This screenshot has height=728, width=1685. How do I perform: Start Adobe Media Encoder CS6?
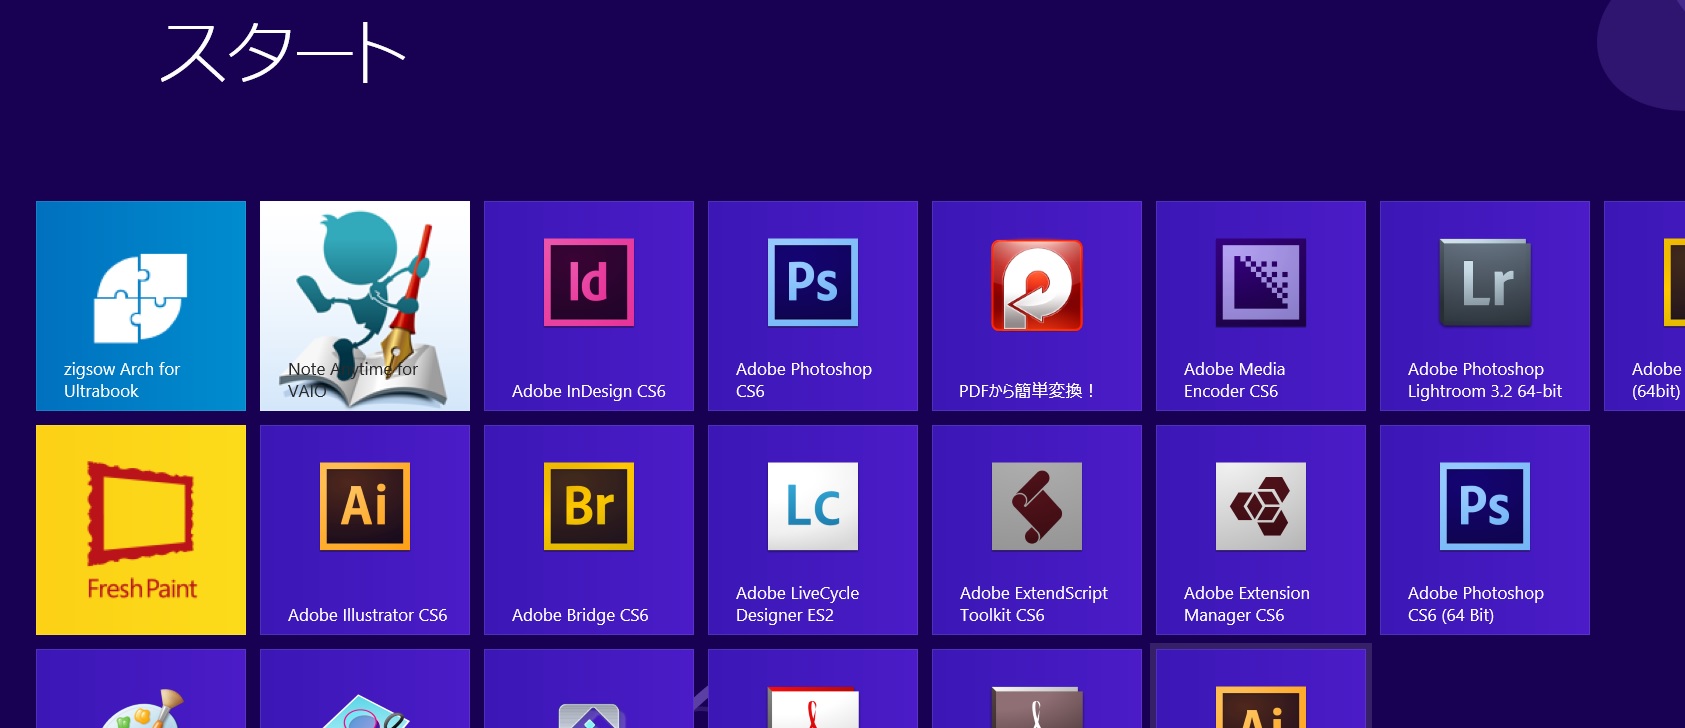click(x=1261, y=306)
